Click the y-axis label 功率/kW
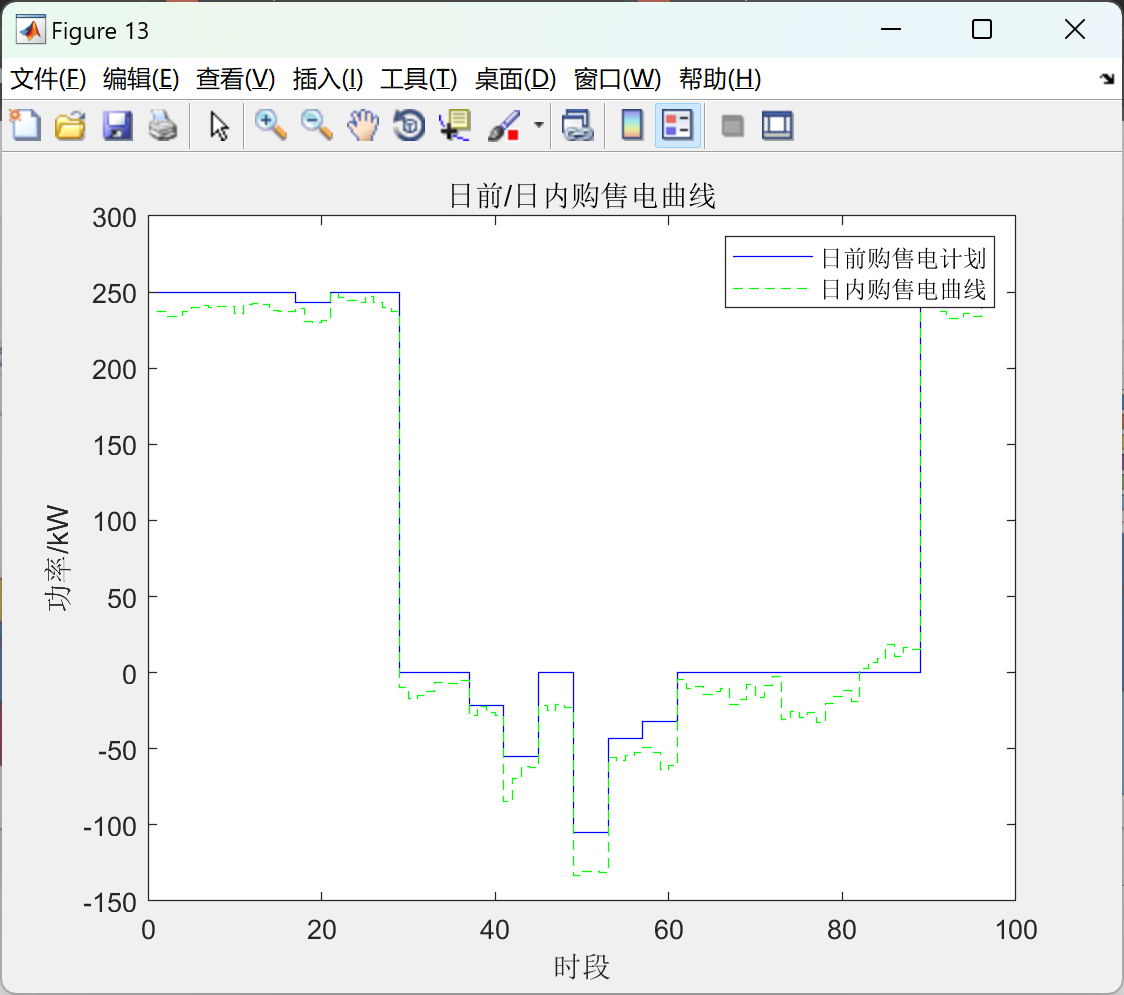The height and width of the screenshot is (995, 1124). [57, 558]
